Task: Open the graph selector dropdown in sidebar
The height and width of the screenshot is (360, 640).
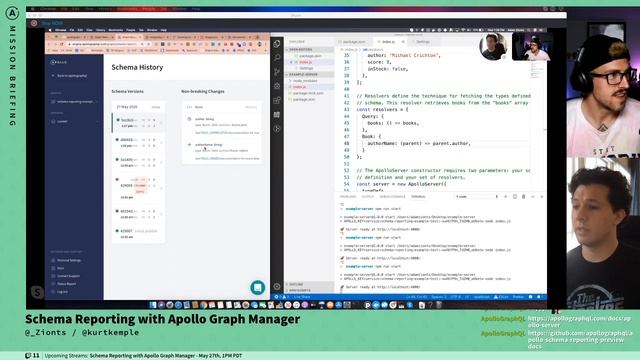Action: click(75, 102)
